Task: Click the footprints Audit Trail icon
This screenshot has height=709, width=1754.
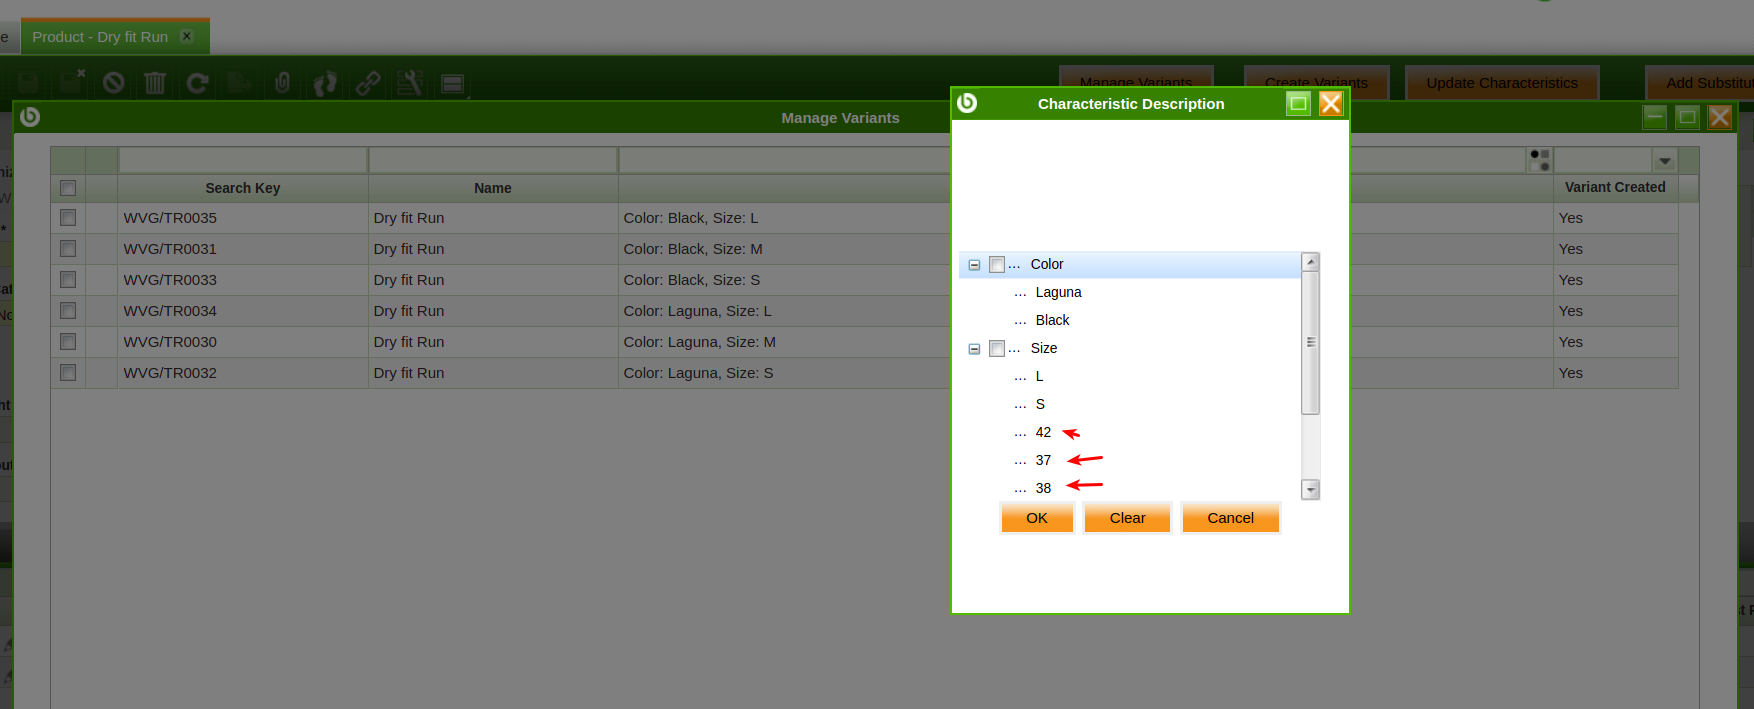Action: coord(325,83)
